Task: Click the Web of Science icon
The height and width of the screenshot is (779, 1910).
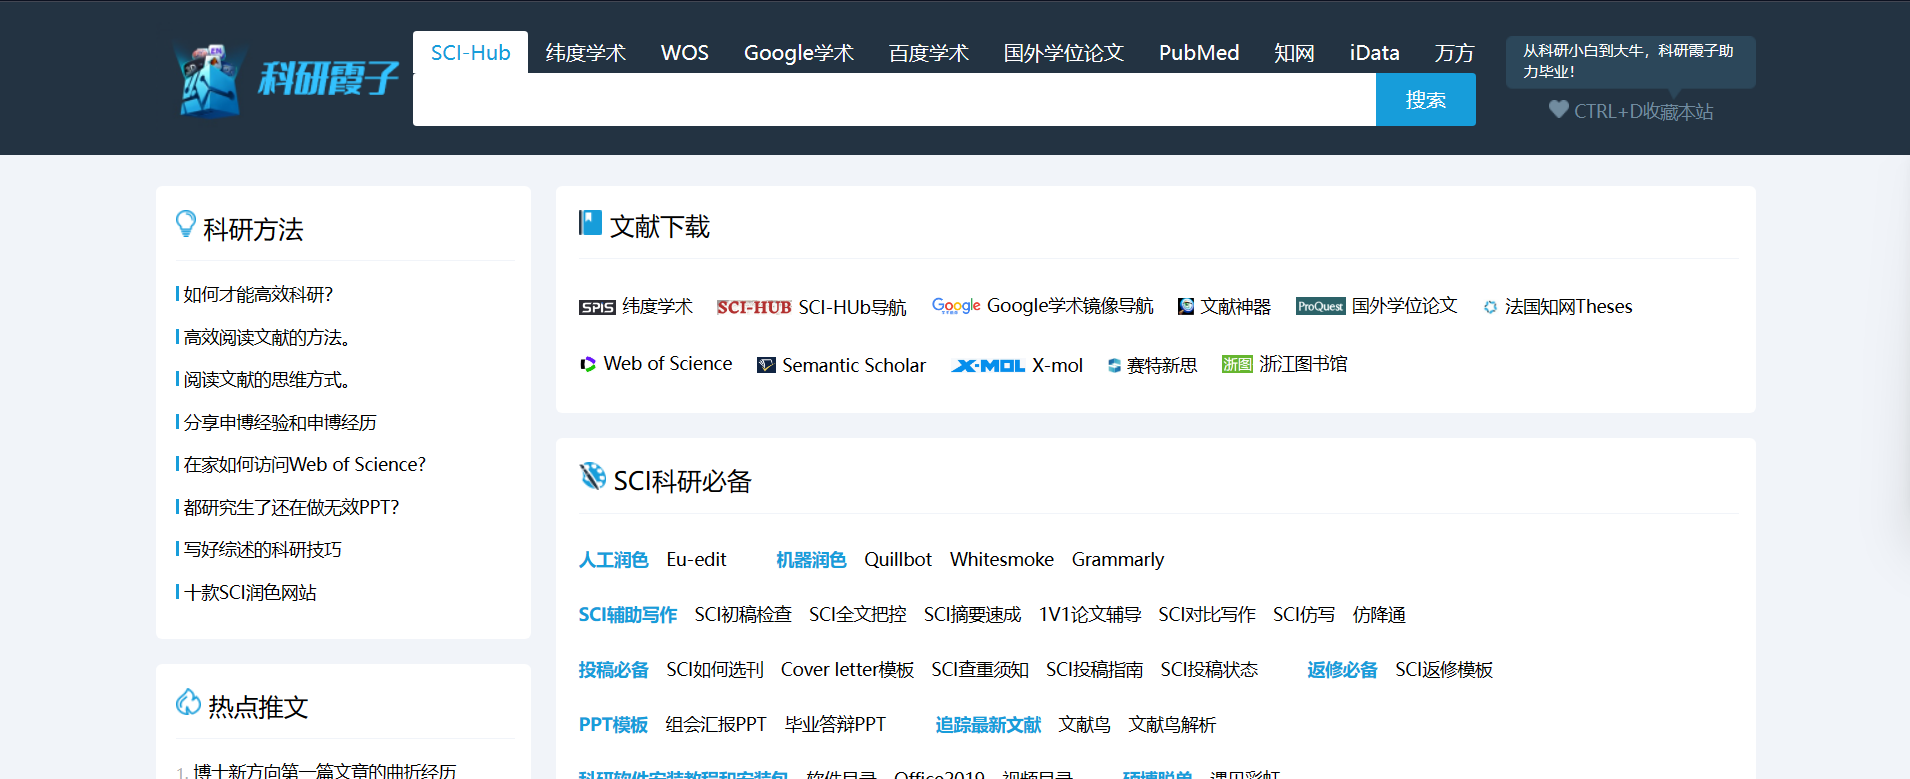Action: (x=588, y=364)
